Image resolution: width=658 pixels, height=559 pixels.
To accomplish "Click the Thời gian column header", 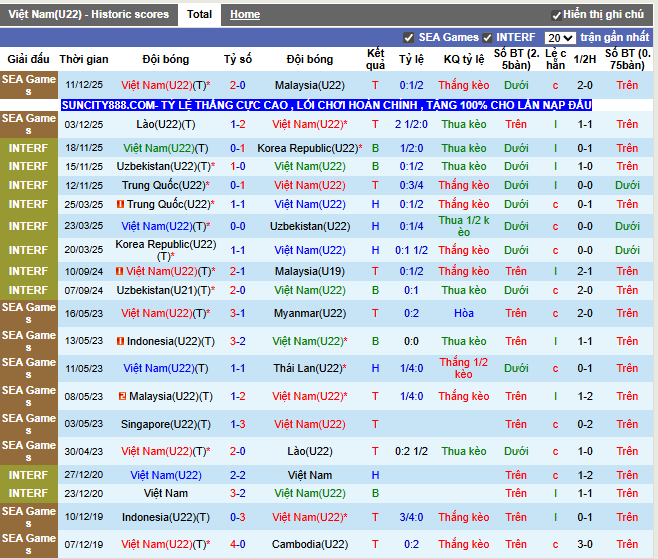I will click(x=84, y=59).
